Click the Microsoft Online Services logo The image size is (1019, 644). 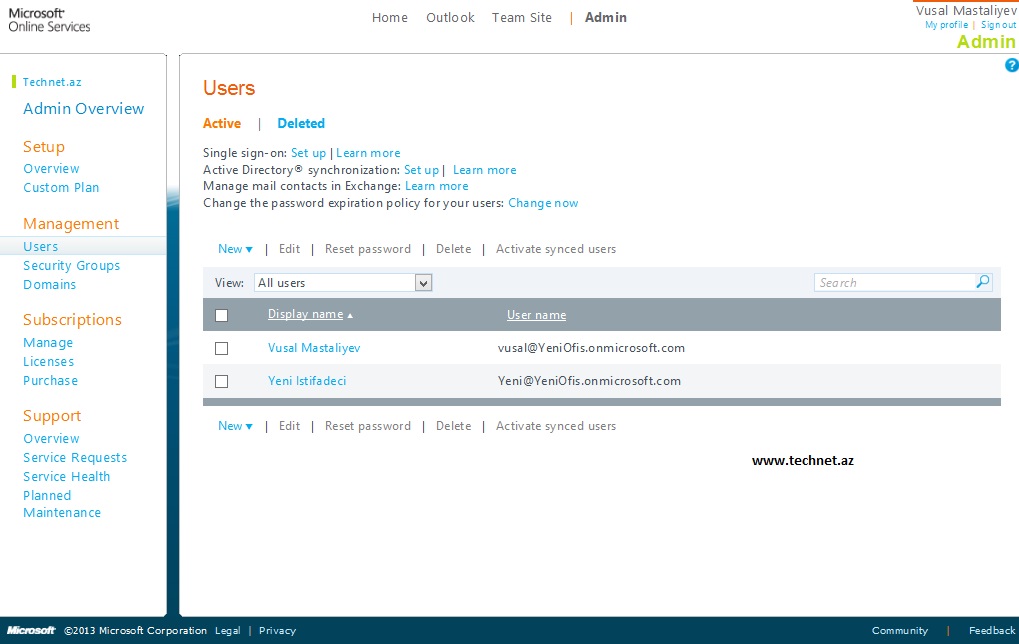point(50,20)
